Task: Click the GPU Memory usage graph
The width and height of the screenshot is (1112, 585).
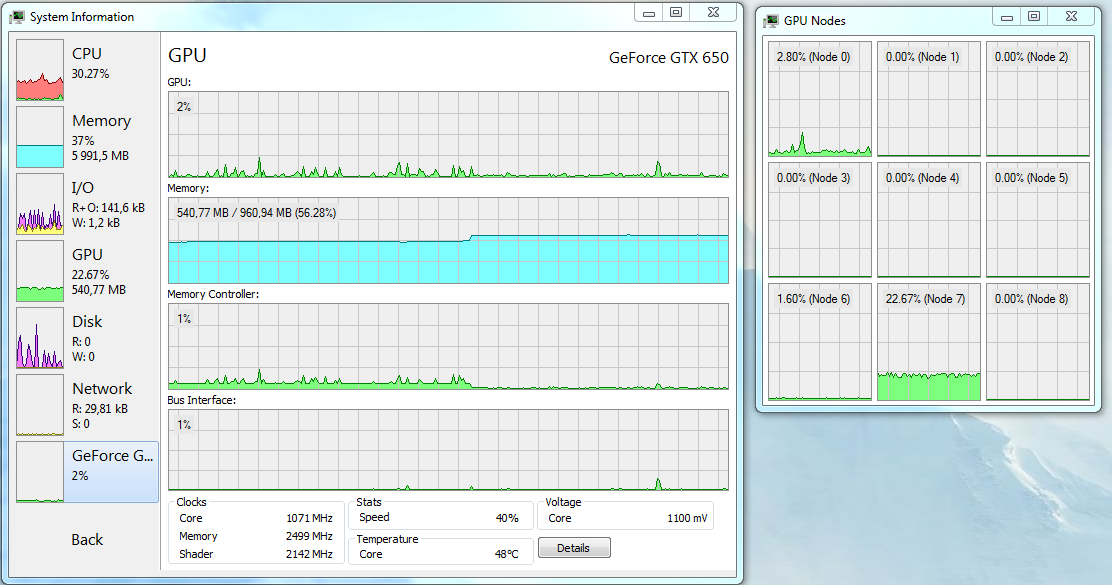Action: [x=448, y=240]
